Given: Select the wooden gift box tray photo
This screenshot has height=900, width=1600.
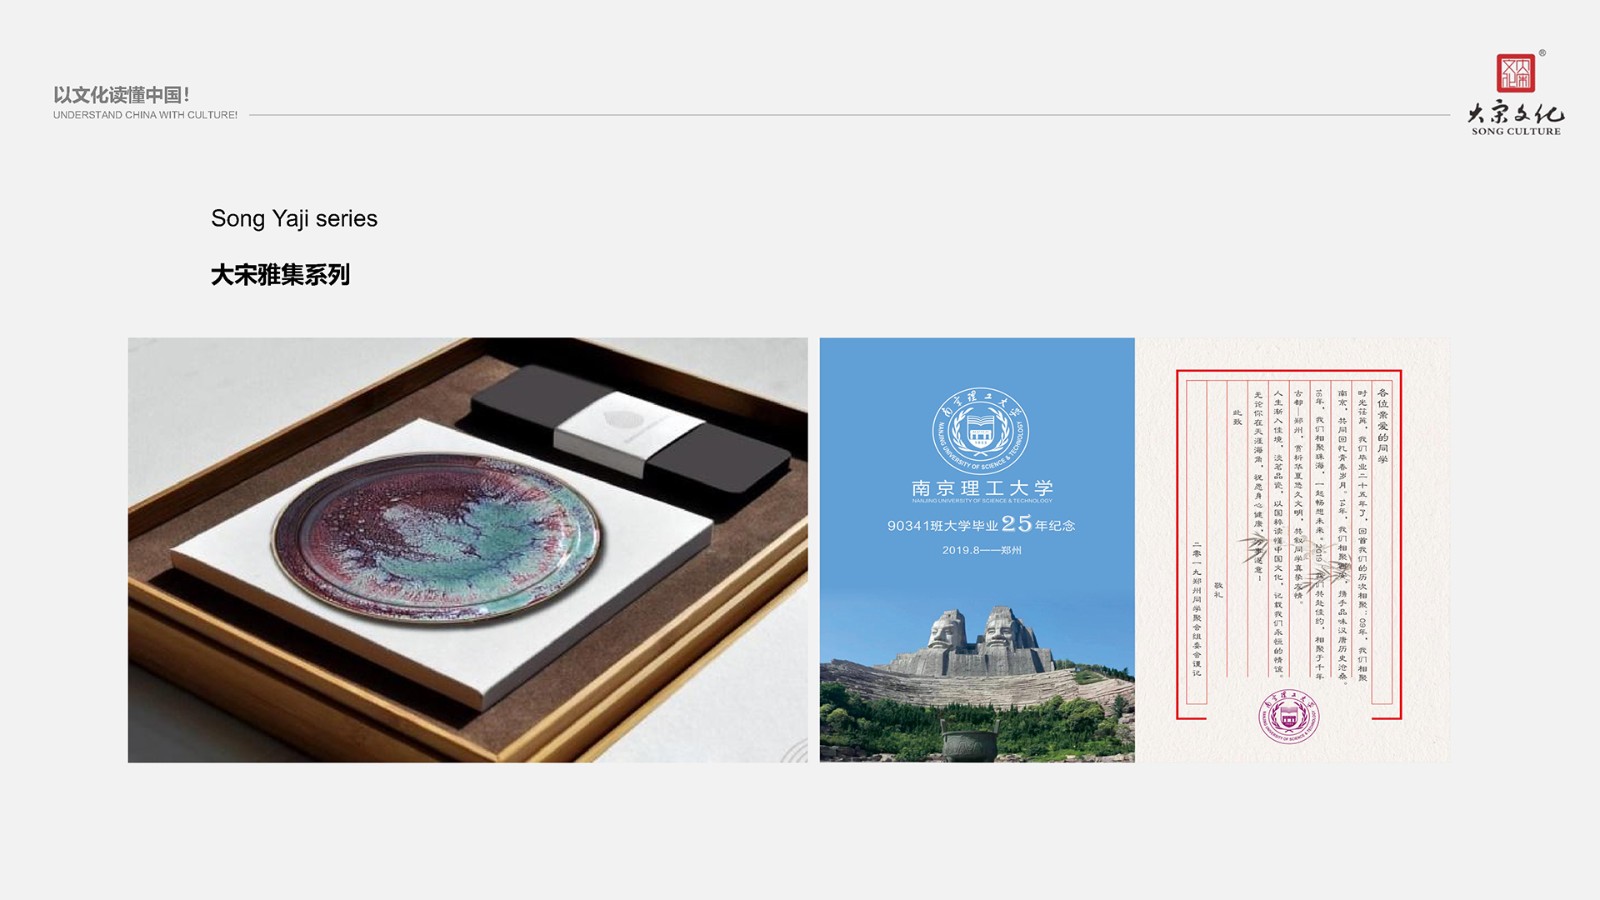Looking at the screenshot, I should 468,550.
